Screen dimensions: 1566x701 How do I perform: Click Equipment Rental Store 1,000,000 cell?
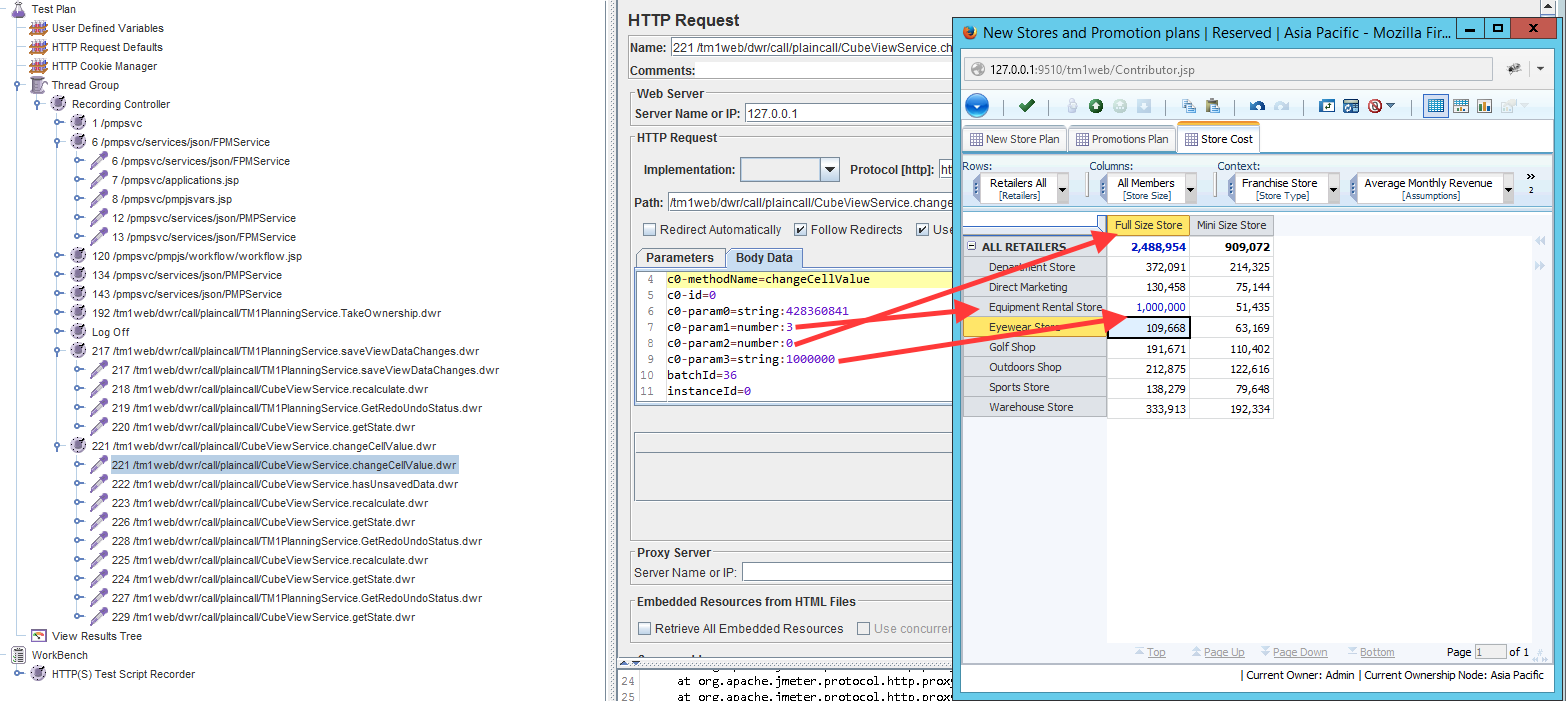[x=1148, y=307]
